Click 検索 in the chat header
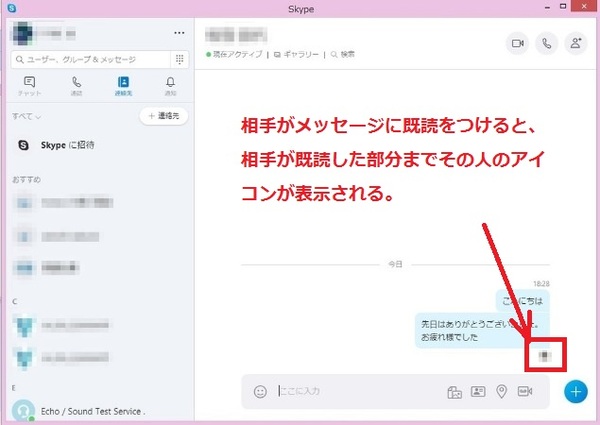600x425 pixels. [343, 55]
